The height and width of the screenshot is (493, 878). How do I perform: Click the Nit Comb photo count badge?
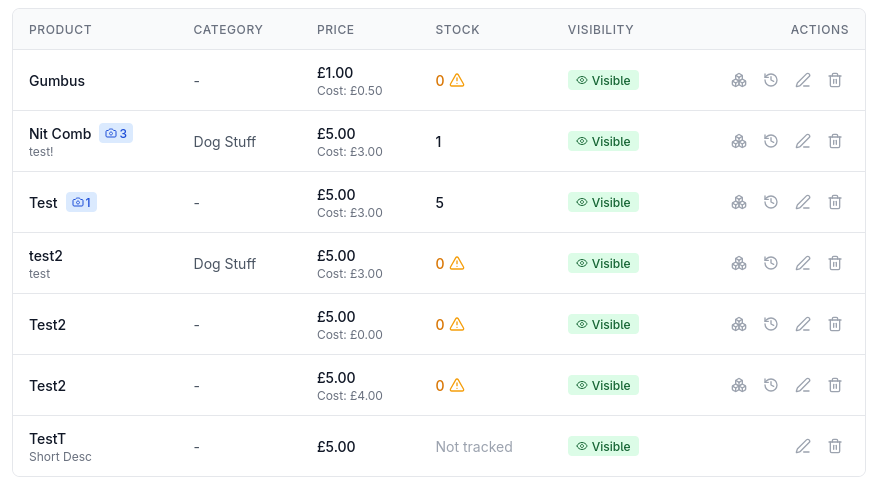coord(116,133)
